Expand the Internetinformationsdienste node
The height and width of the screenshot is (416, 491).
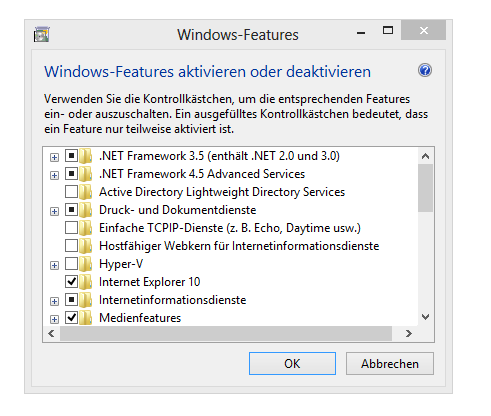tap(54, 301)
